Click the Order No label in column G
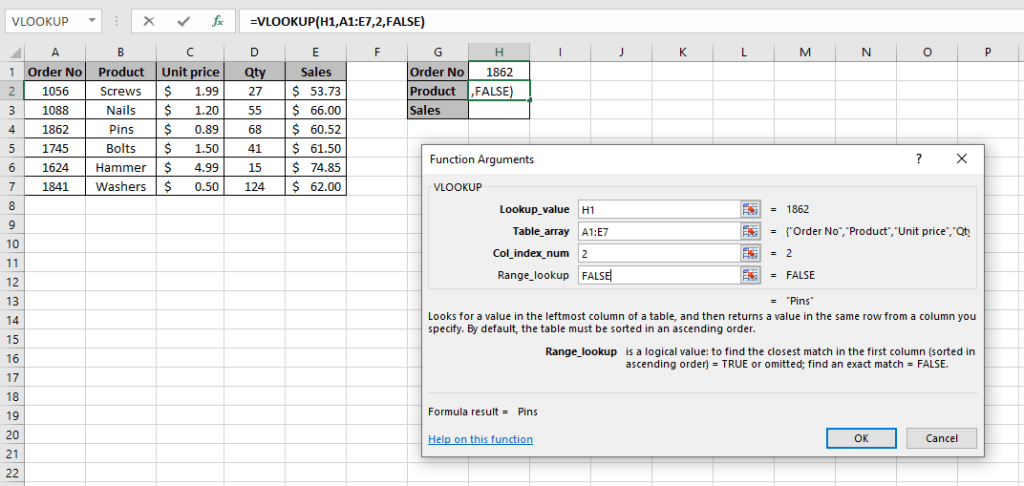 click(438, 72)
